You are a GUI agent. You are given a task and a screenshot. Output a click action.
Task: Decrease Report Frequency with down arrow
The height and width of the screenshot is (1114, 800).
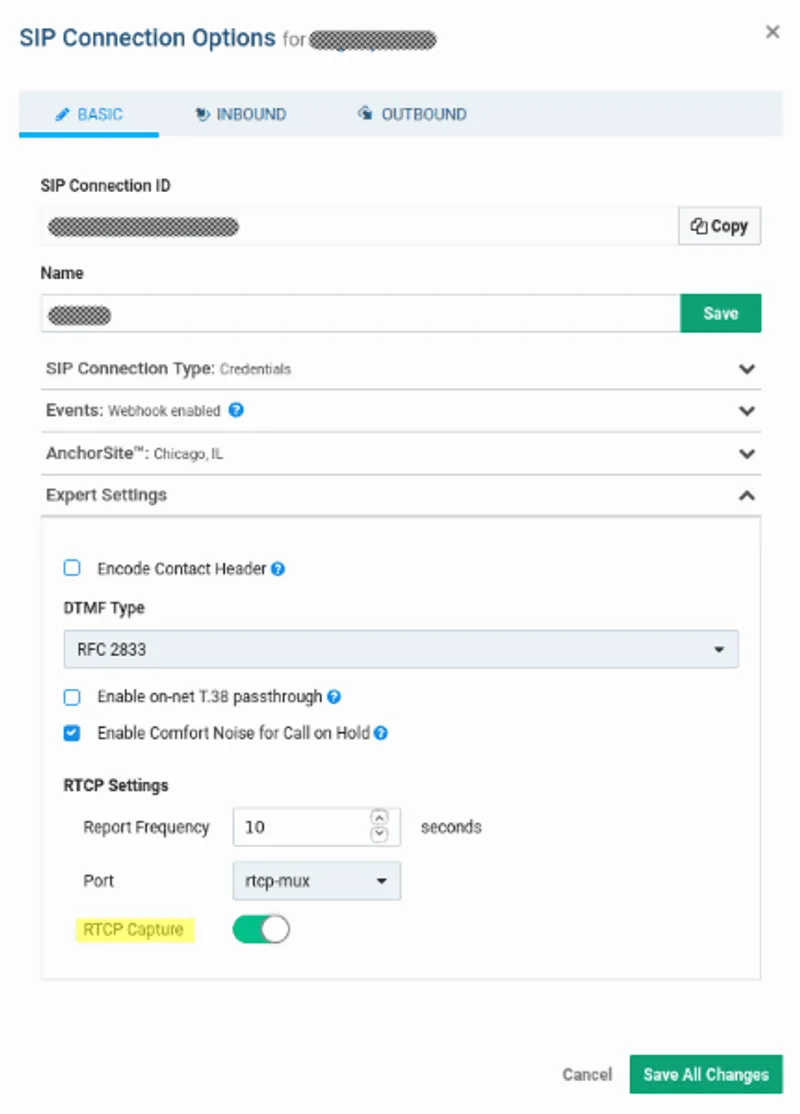tap(378, 835)
